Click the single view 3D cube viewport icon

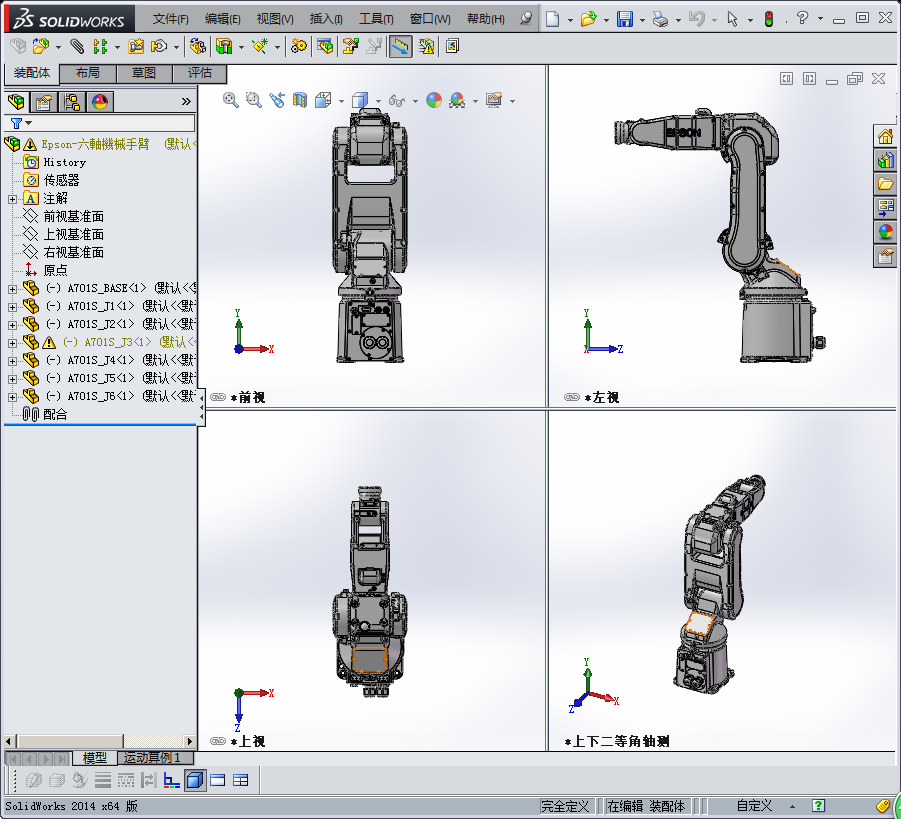[x=195, y=780]
